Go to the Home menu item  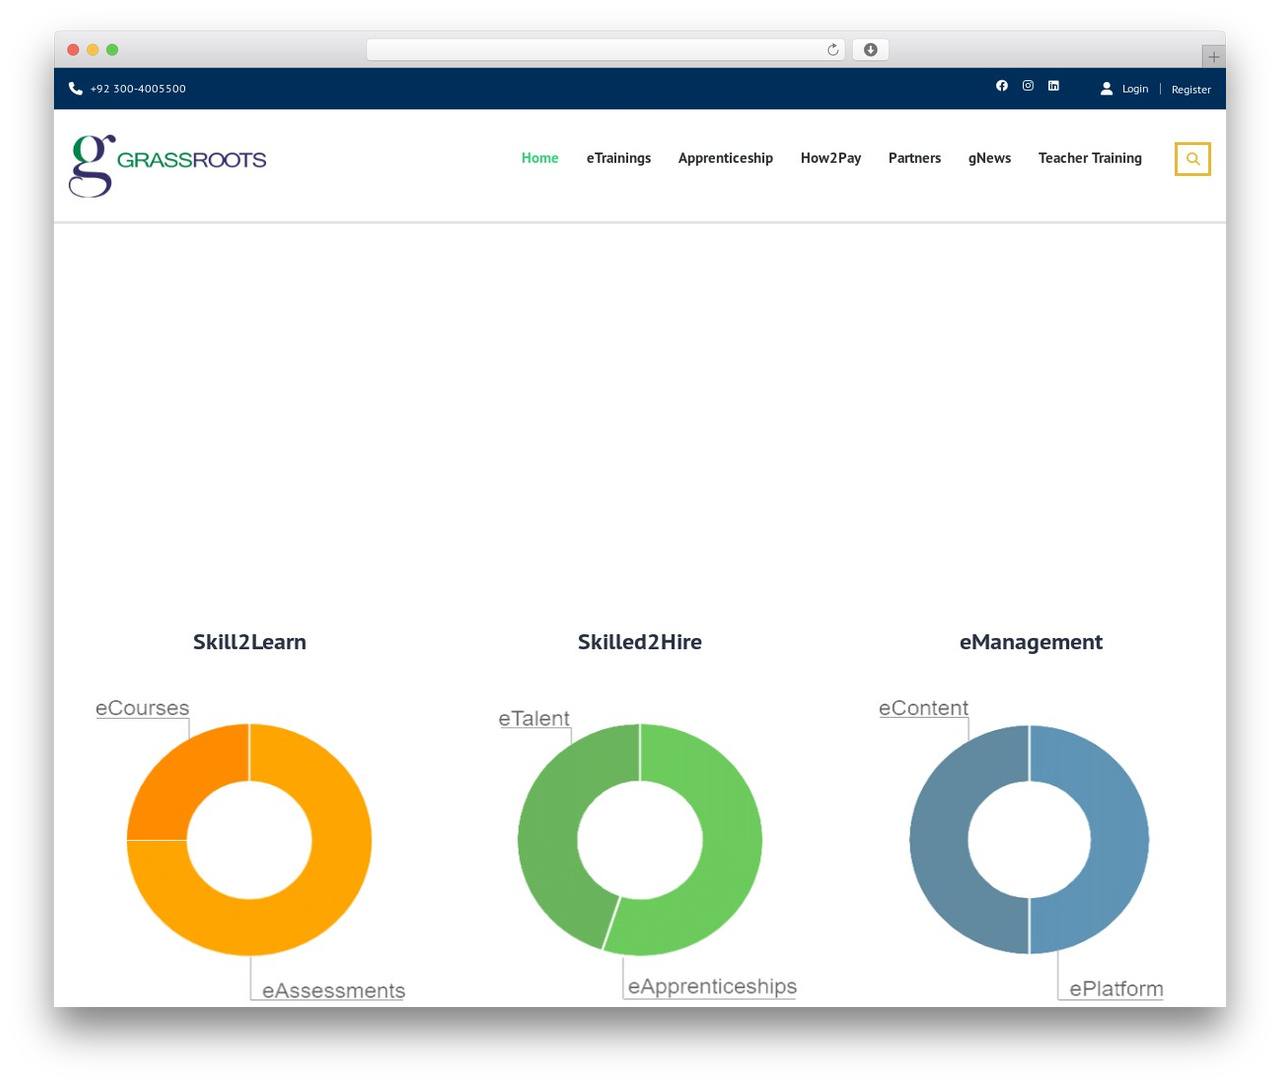[x=540, y=158]
